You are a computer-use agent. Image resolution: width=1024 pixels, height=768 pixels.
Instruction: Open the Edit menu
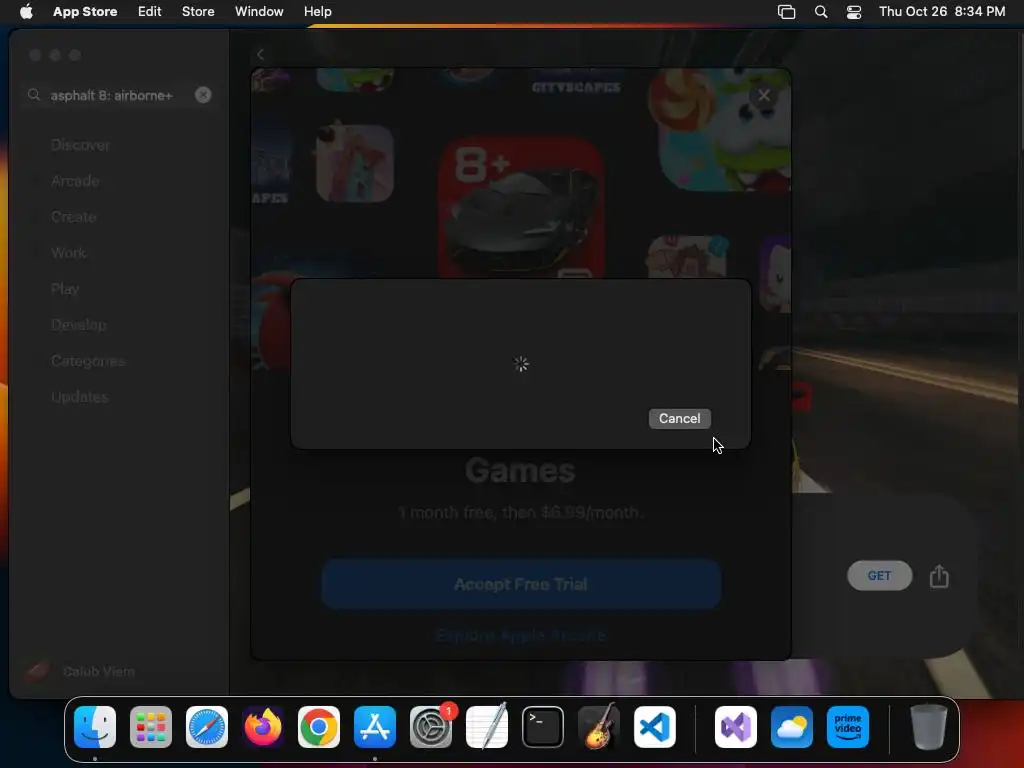tap(150, 12)
